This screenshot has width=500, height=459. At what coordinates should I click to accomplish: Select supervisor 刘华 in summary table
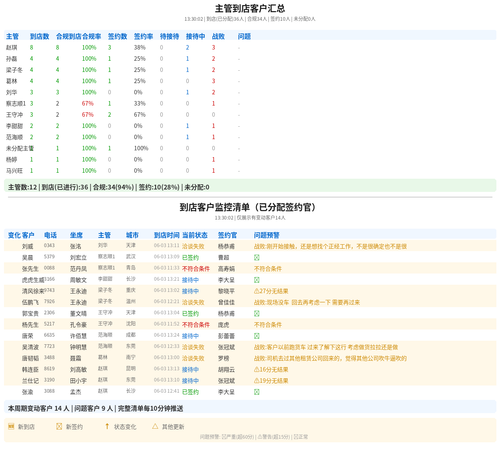tap(11, 92)
